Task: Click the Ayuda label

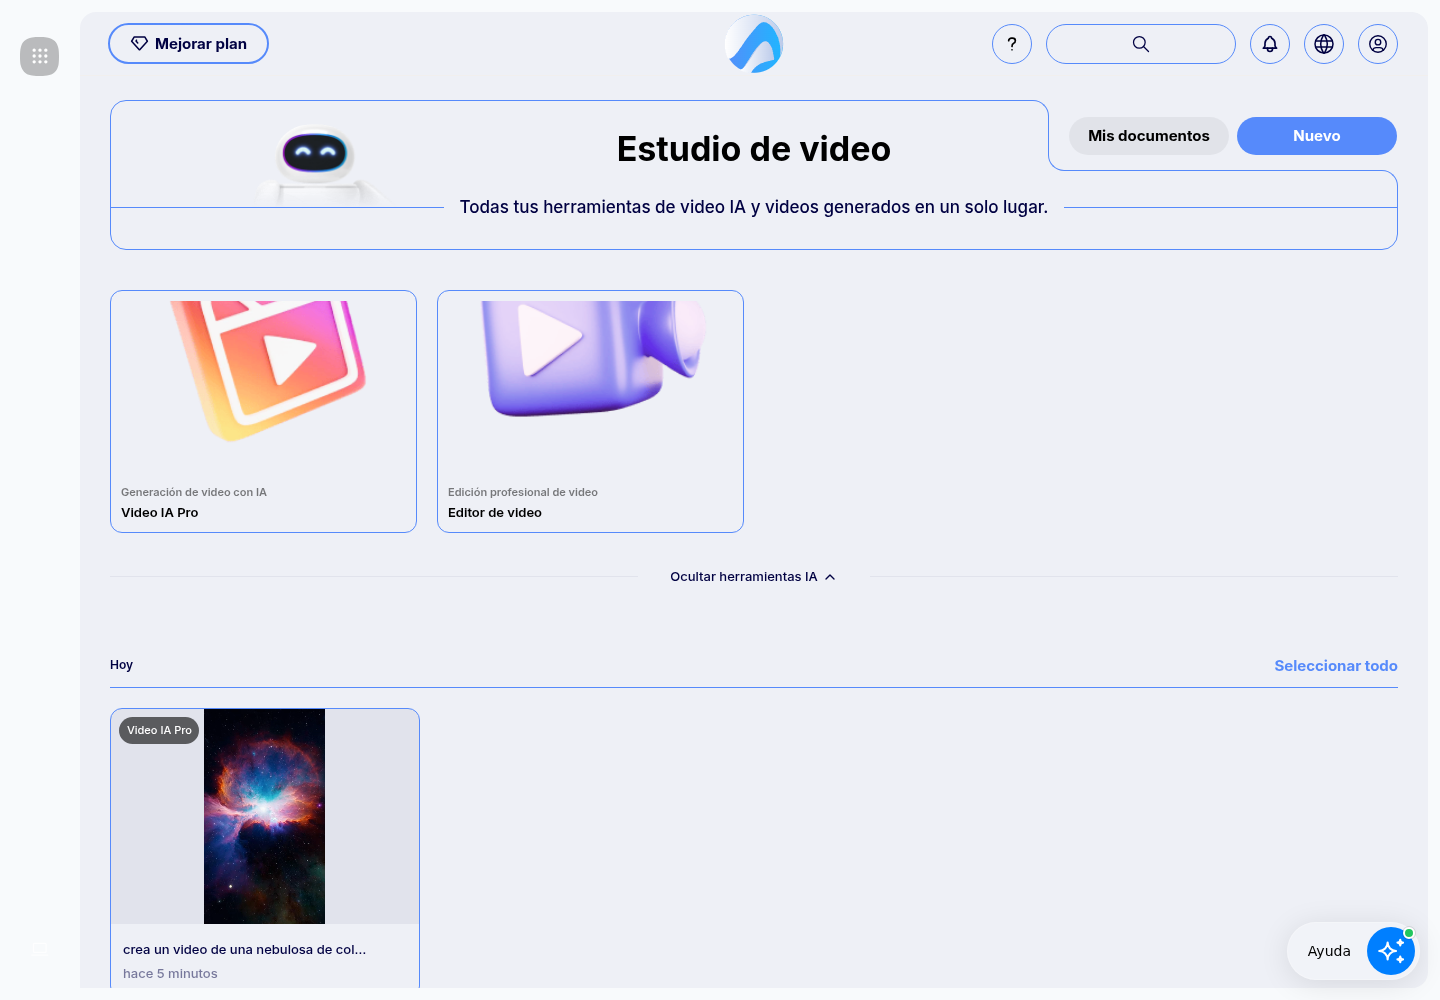Action: coord(1329,951)
